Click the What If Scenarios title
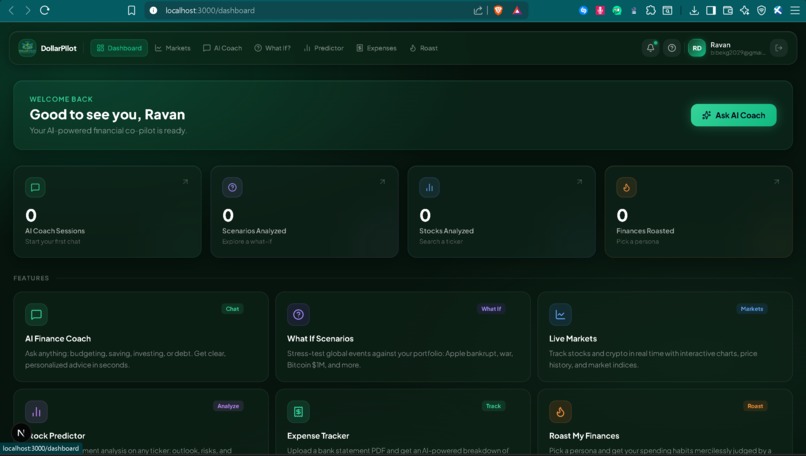Viewport: 806px width, 456px height. [320, 339]
